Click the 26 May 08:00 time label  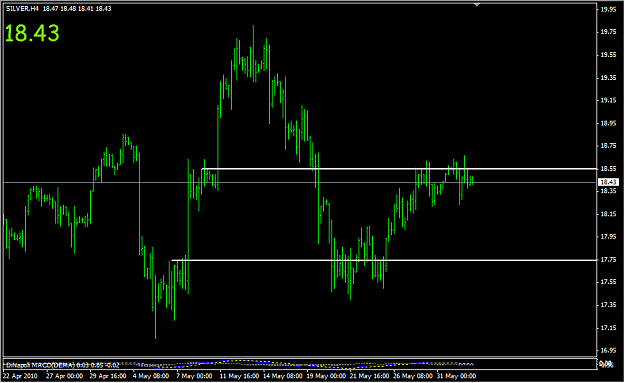click(x=412, y=376)
